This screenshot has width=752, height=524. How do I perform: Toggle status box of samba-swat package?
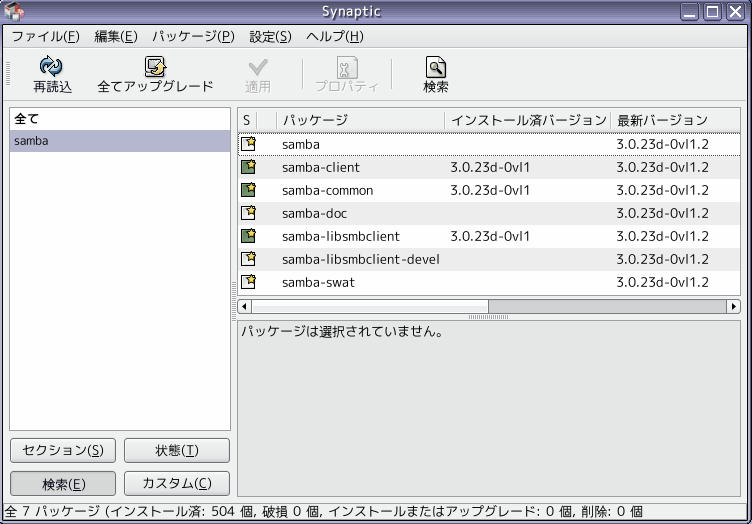pyautogui.click(x=248, y=281)
